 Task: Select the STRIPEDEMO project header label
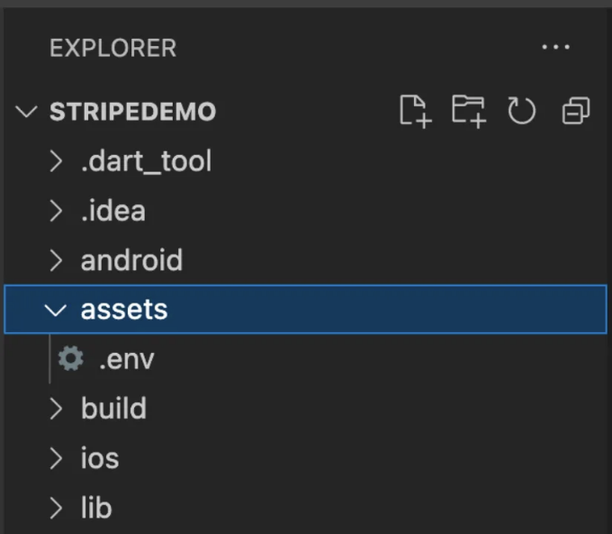click(133, 112)
